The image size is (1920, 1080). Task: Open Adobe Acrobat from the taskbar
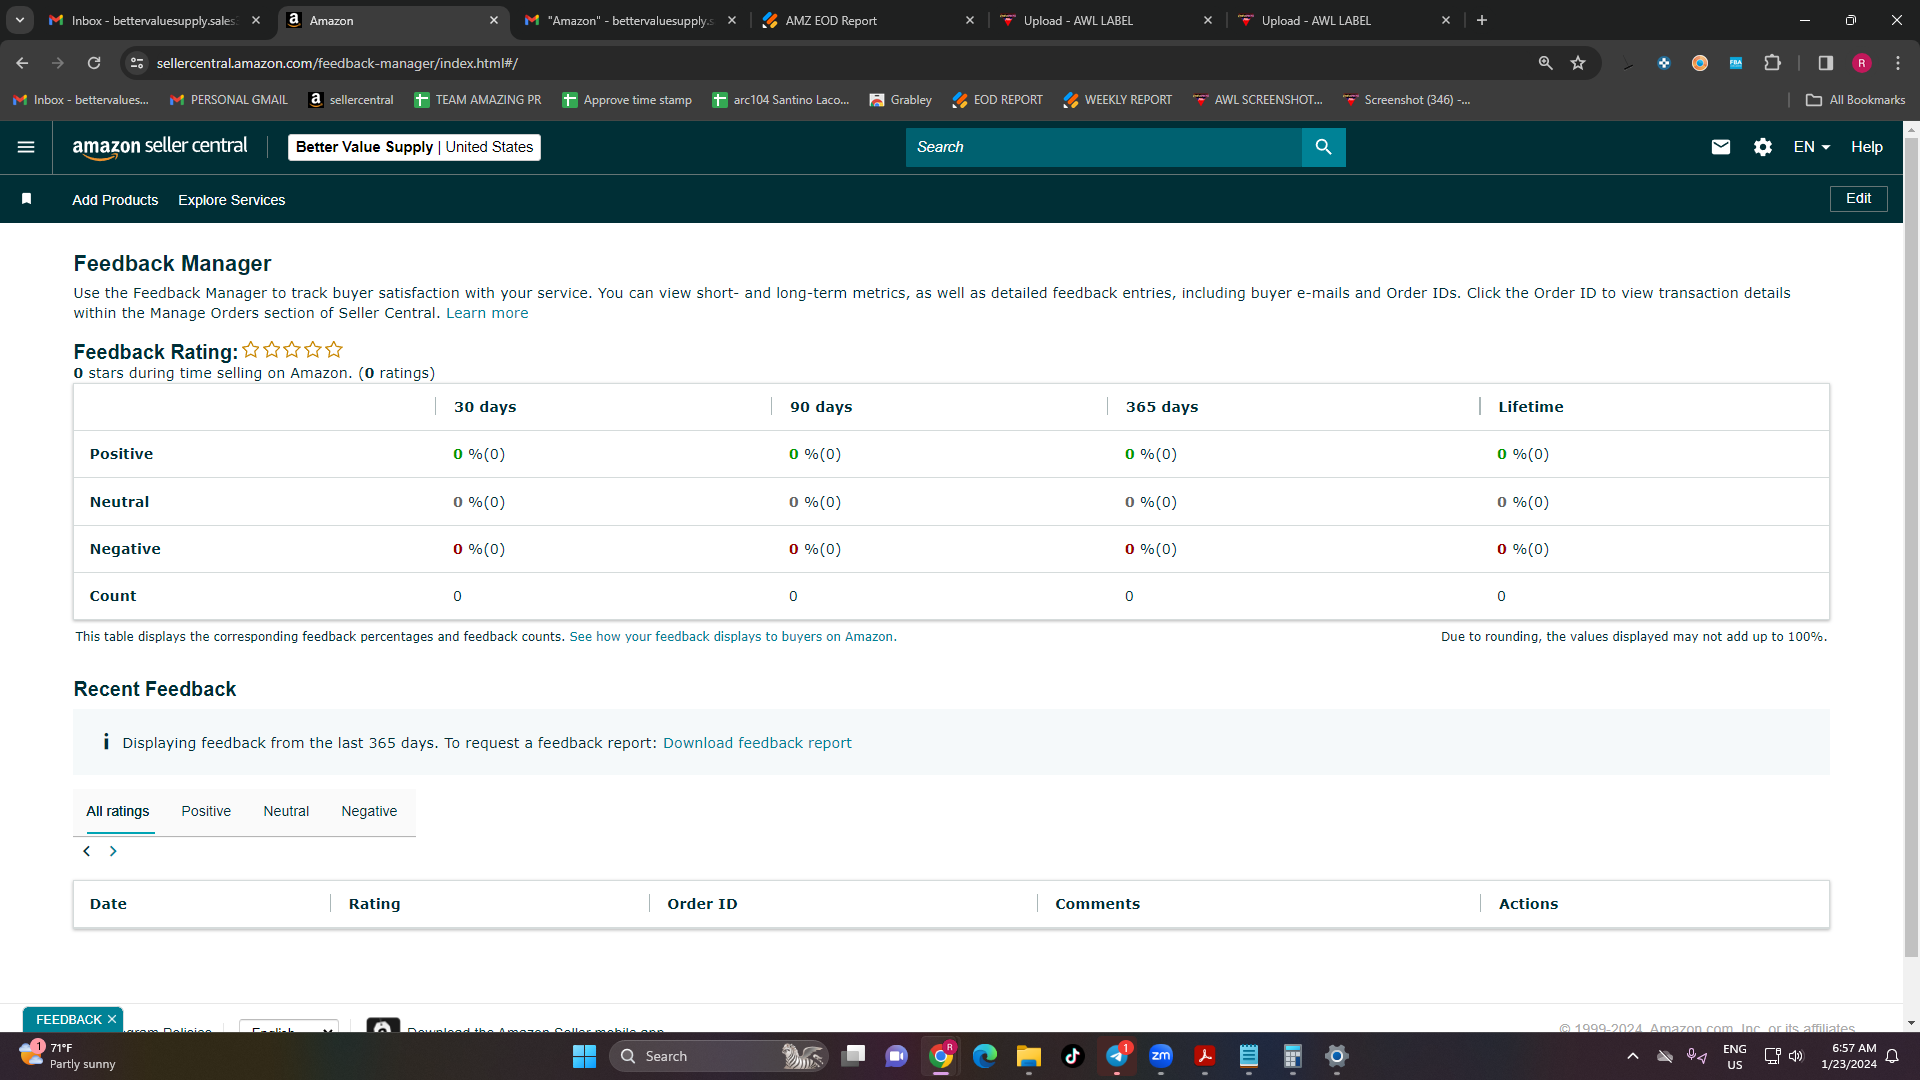[1205, 1056]
